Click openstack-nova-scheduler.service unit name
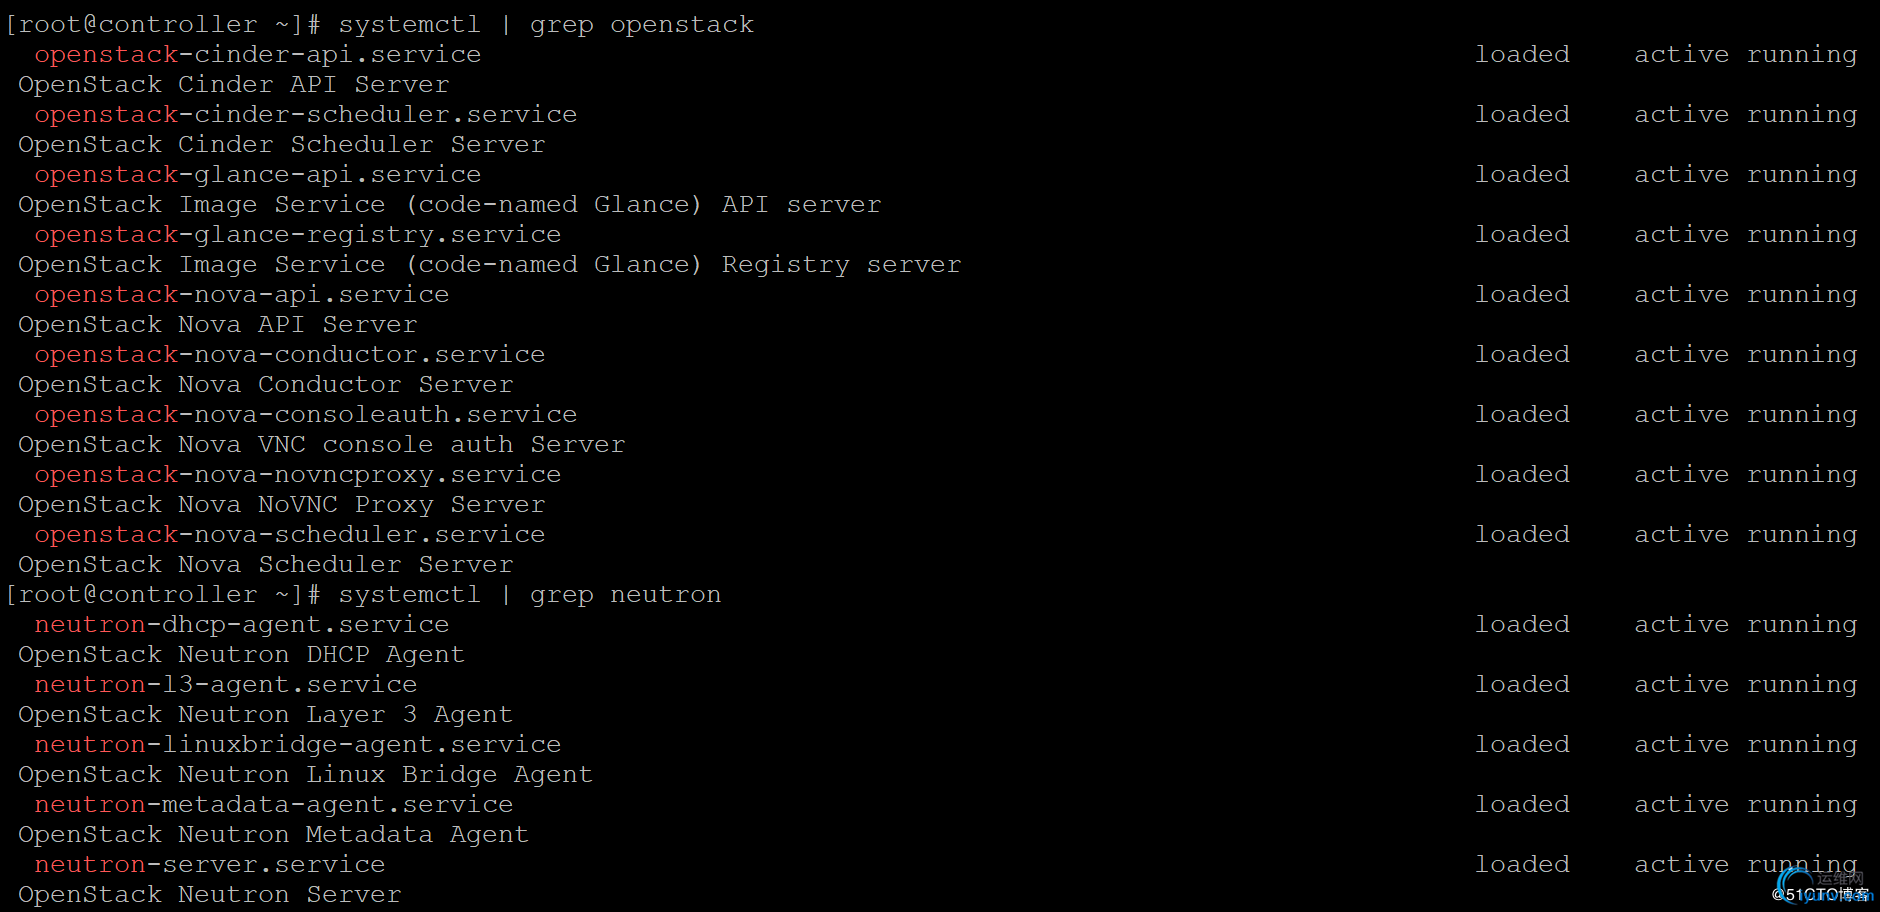 (290, 535)
